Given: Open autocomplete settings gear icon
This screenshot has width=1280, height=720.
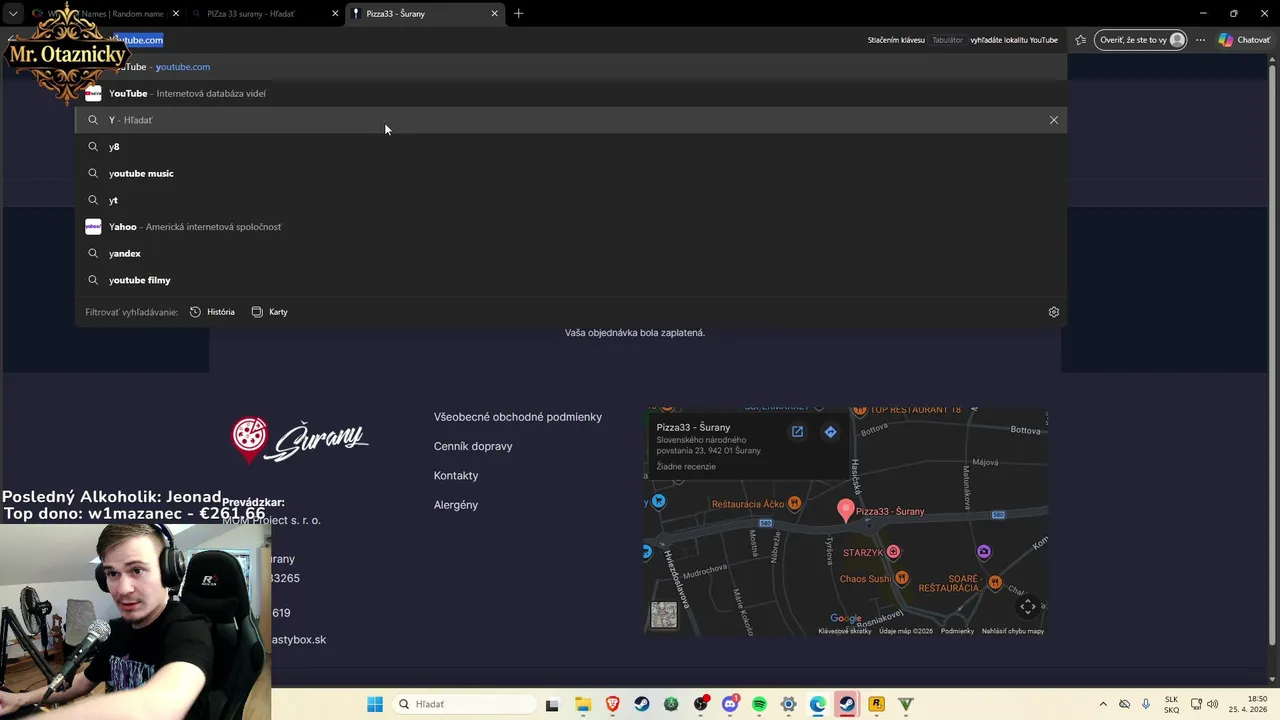Looking at the screenshot, I should (x=1053, y=312).
